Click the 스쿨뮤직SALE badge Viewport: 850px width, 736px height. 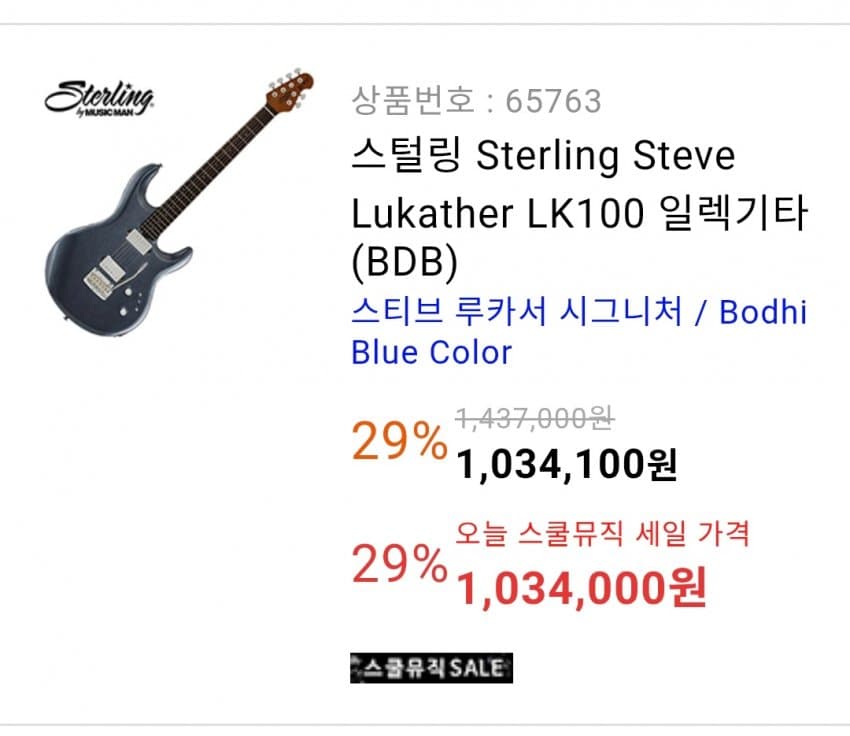431,668
